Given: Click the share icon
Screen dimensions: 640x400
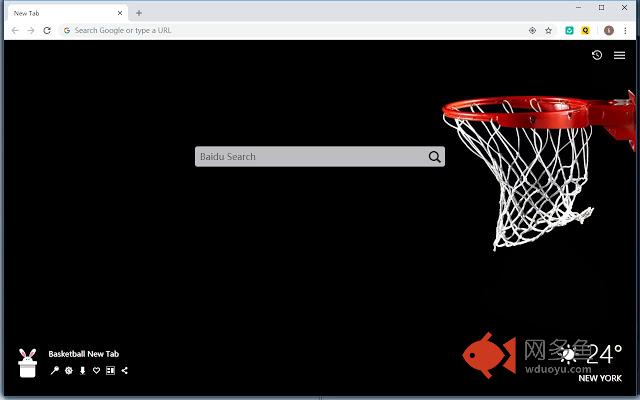Looking at the screenshot, I should click(x=124, y=370).
